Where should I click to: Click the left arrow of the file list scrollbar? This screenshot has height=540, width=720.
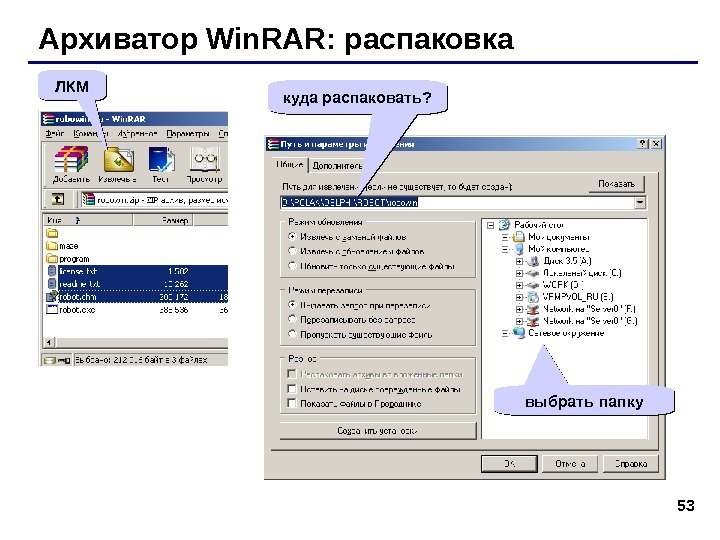point(49,342)
